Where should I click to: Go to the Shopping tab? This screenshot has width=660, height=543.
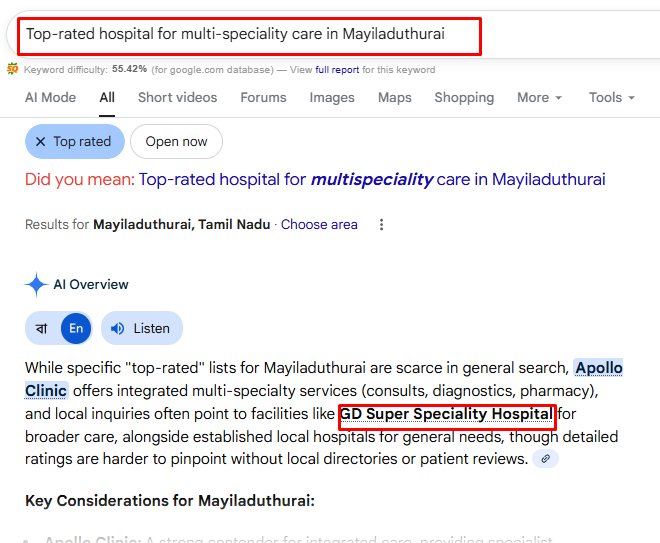463,97
